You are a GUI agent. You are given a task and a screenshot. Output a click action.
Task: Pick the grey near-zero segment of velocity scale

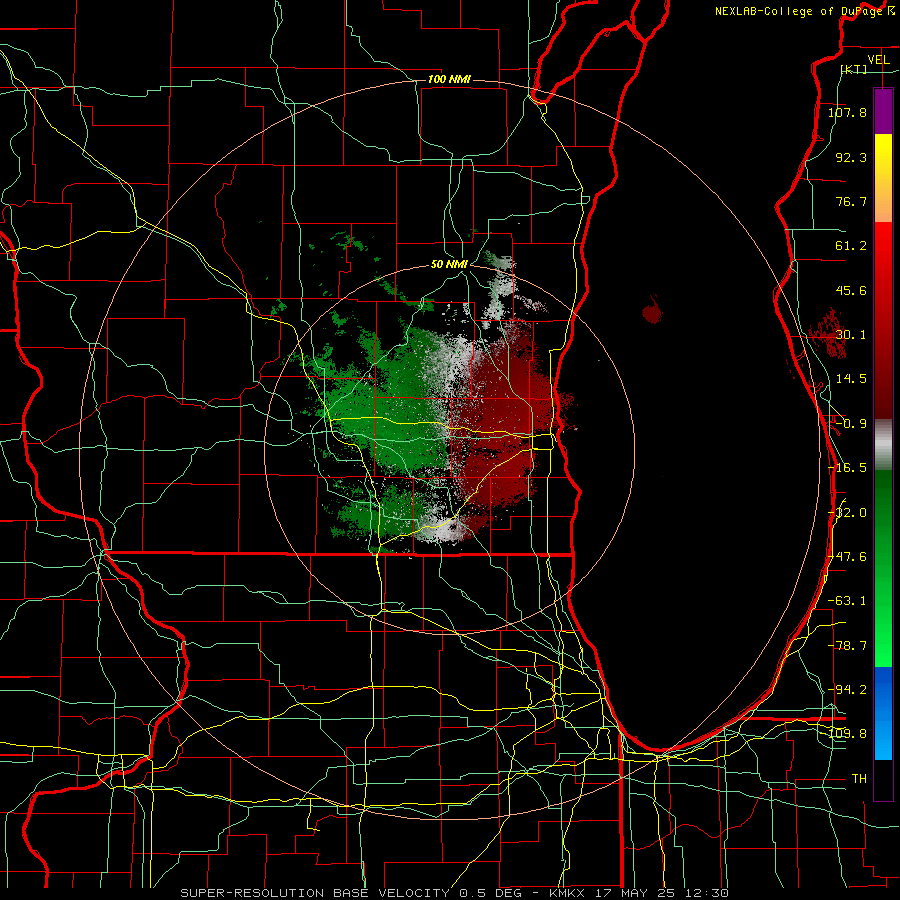[x=883, y=444]
